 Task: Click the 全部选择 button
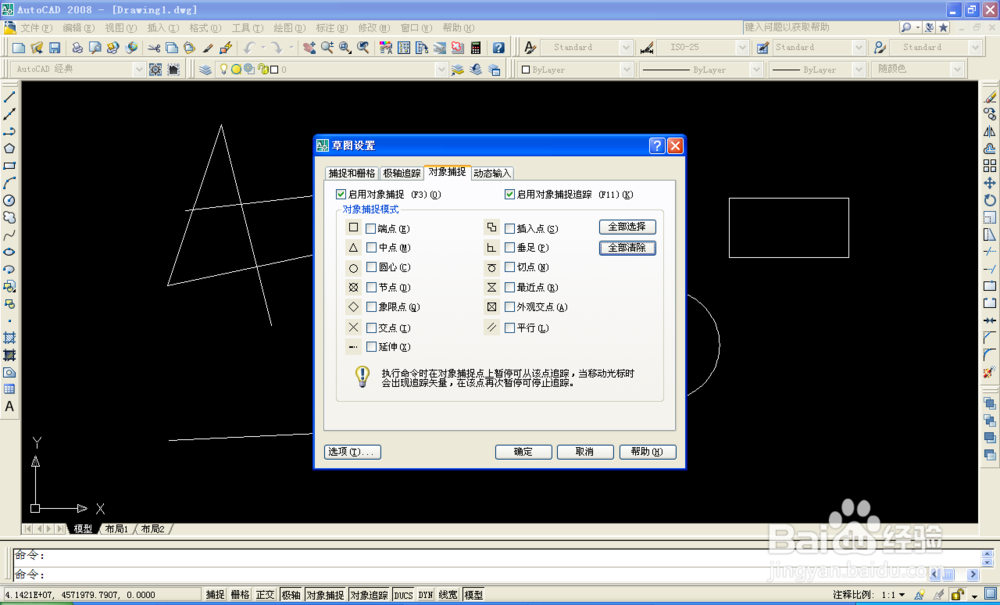coord(628,227)
